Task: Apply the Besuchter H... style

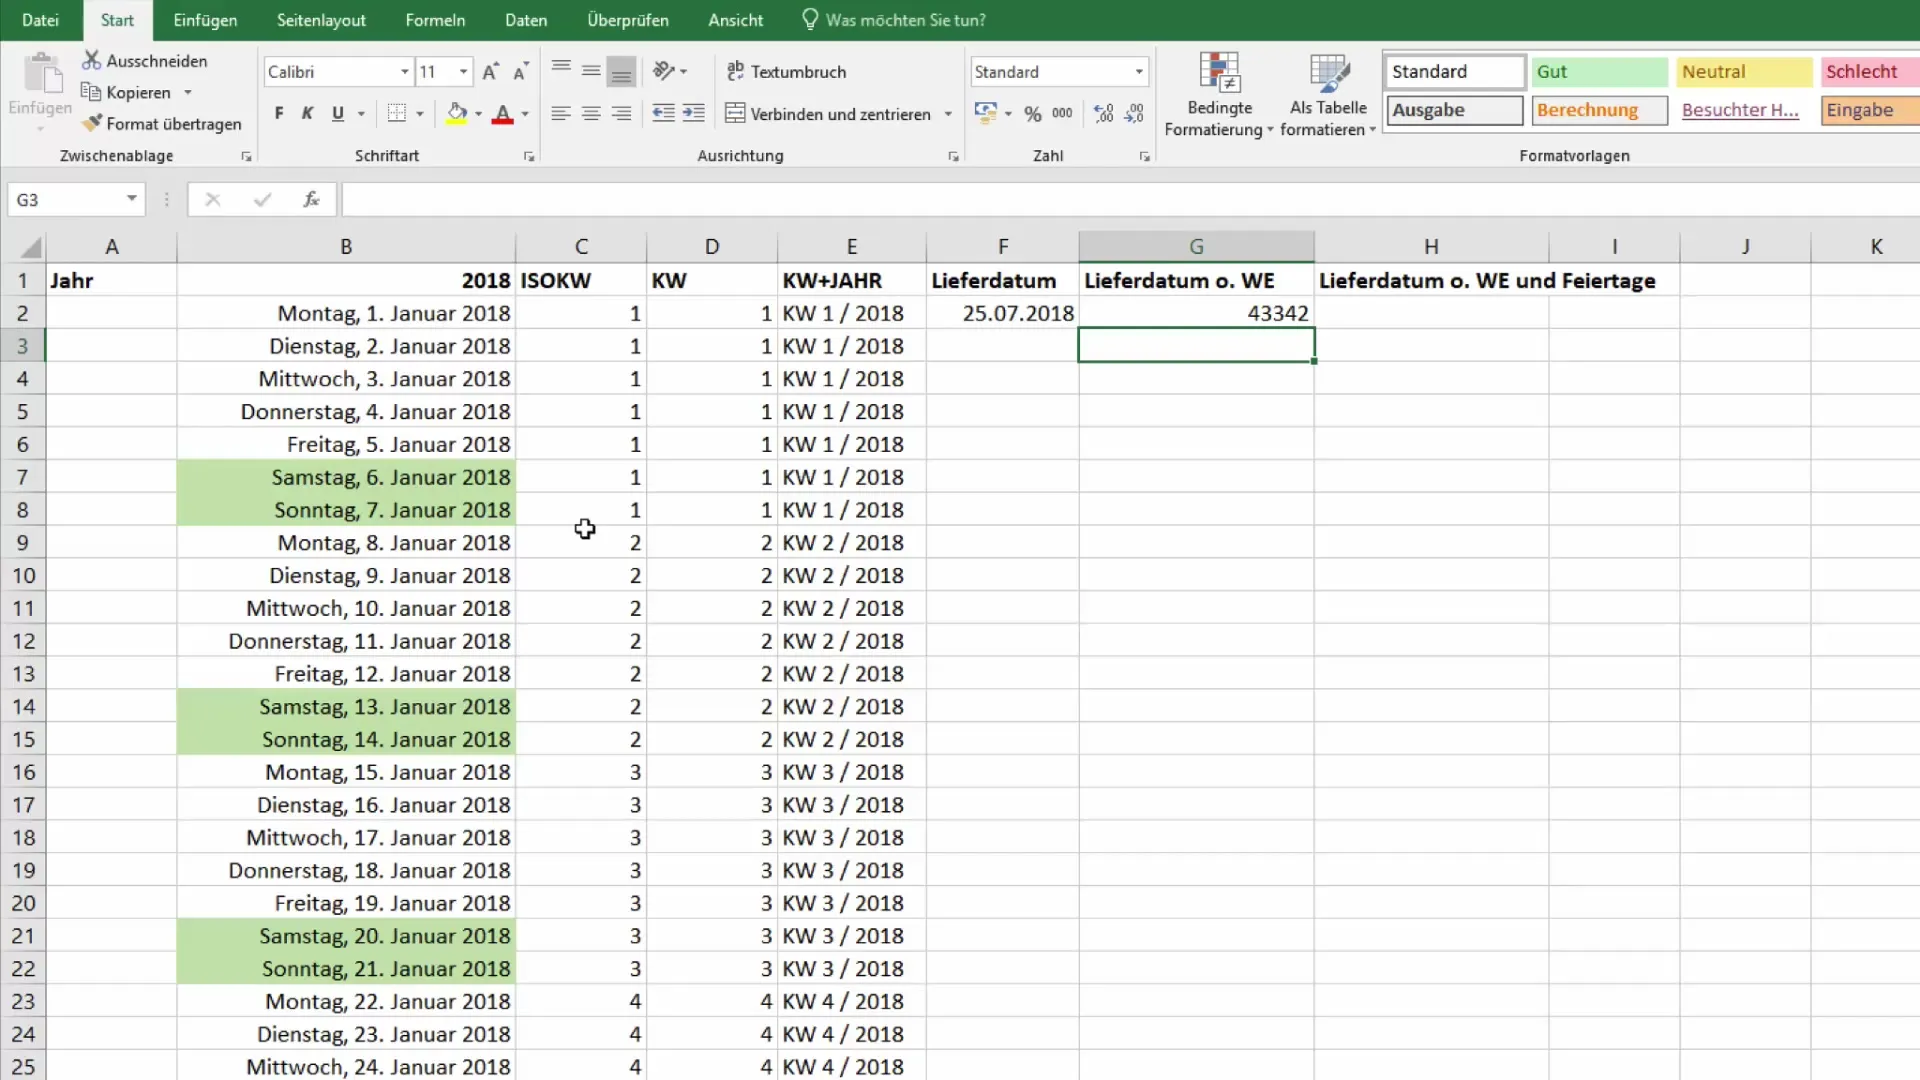Action: click(x=1744, y=110)
